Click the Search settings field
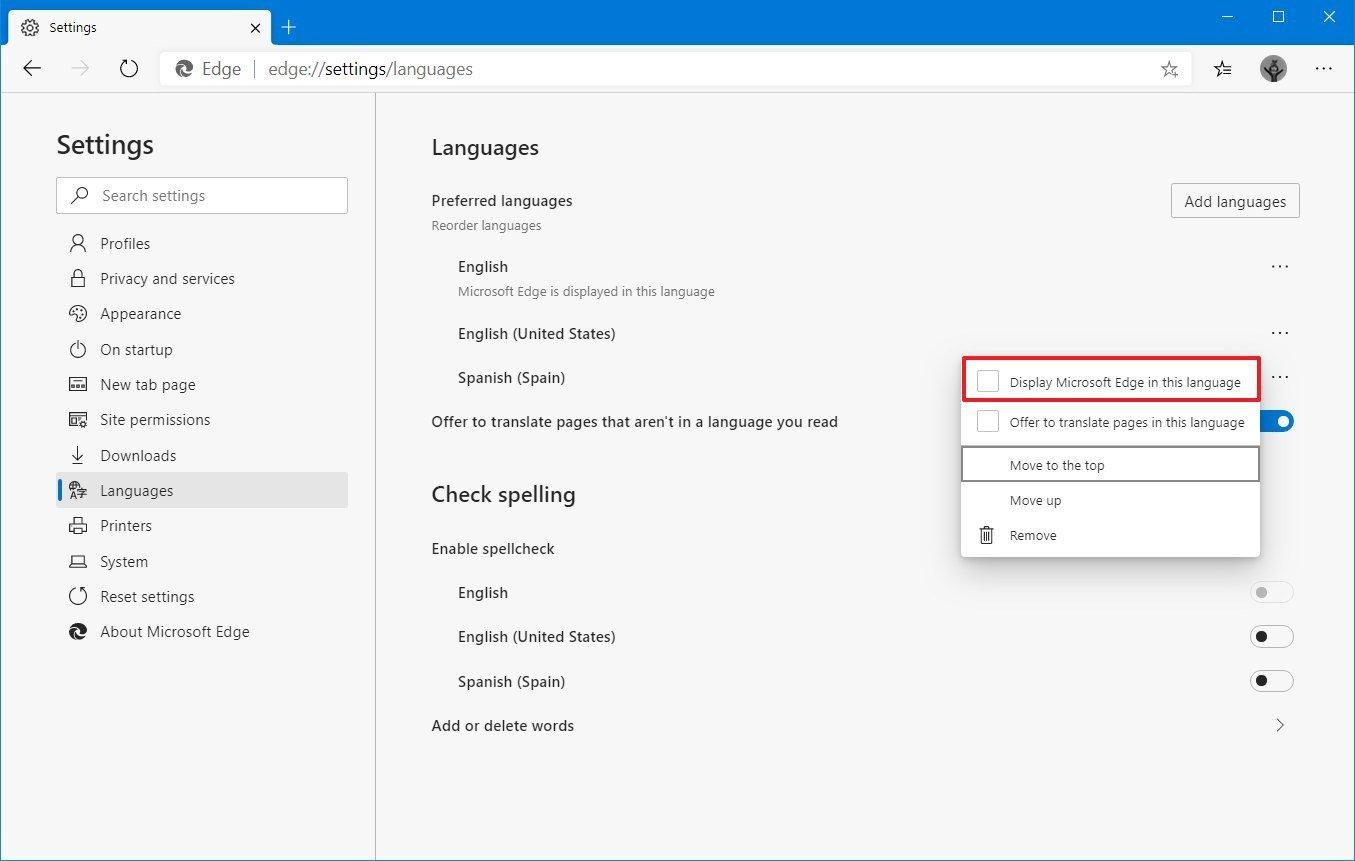 pos(201,195)
